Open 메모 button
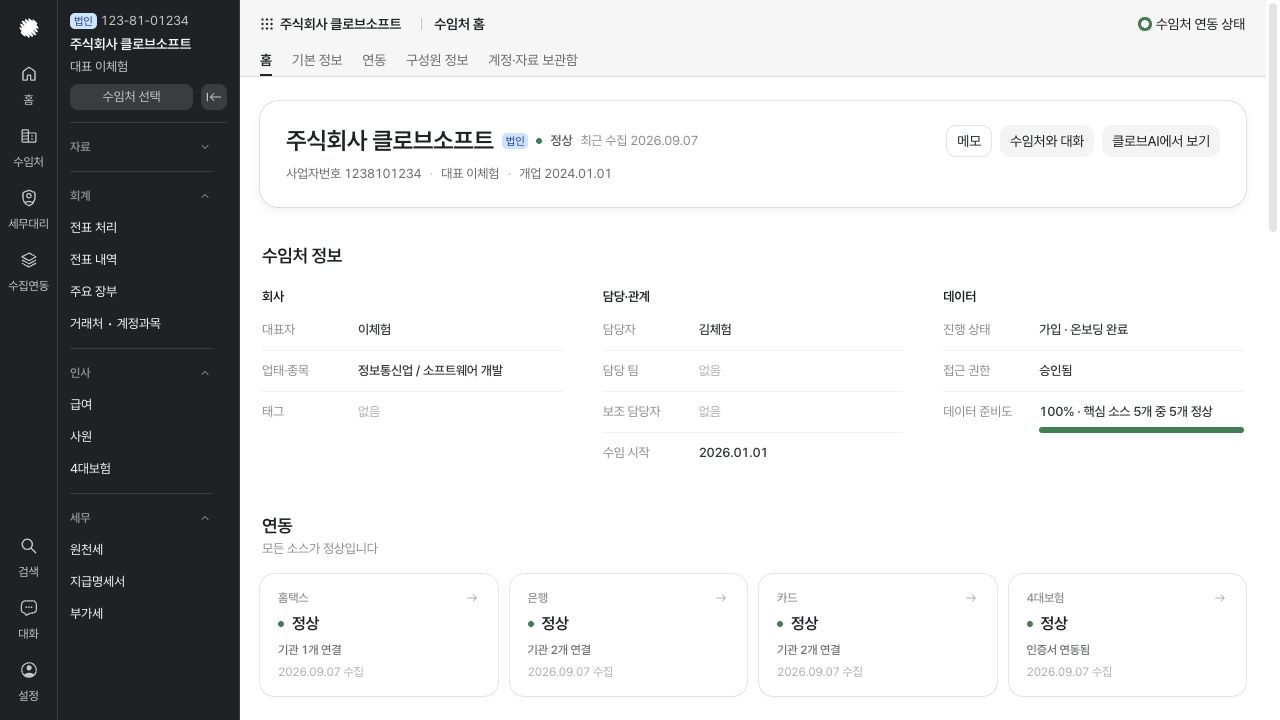The height and width of the screenshot is (720, 1280). 969,141
